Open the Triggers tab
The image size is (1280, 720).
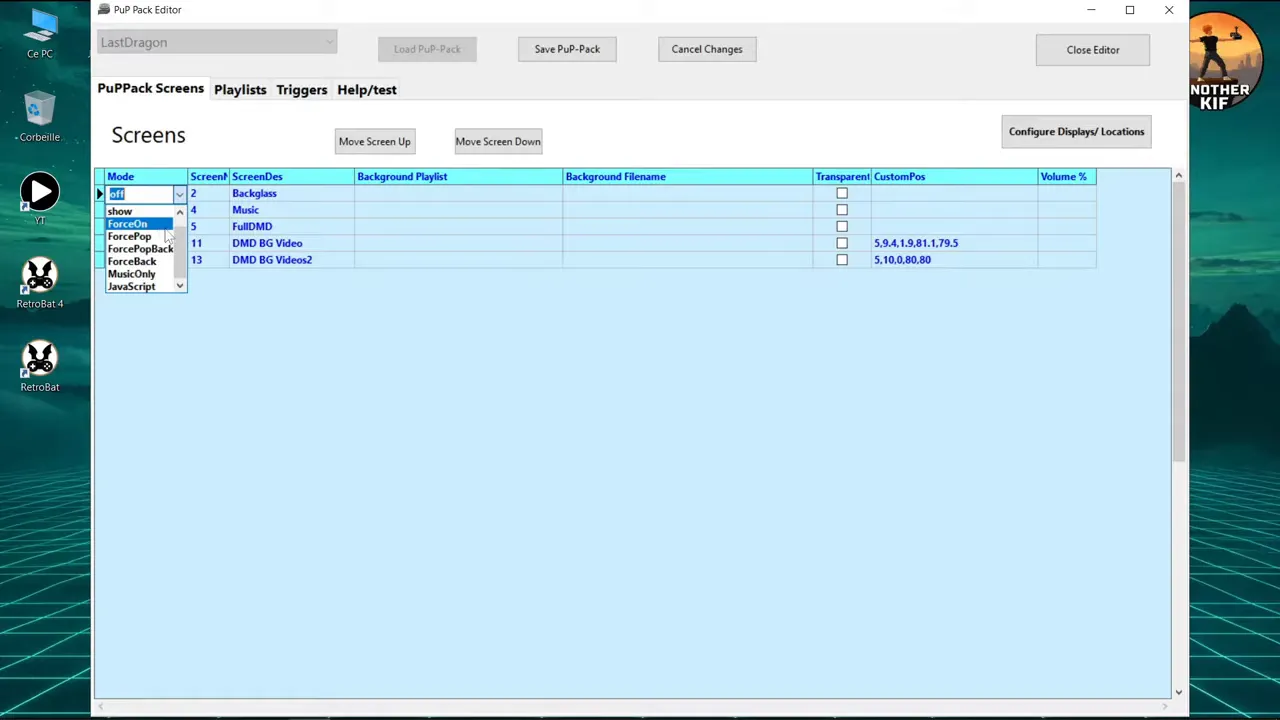click(x=301, y=90)
